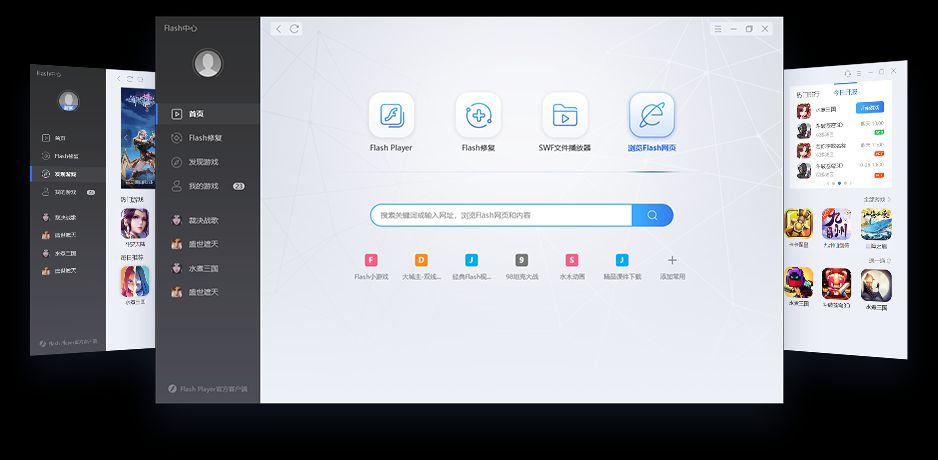The height and width of the screenshot is (460, 938).
Task: Open the 大城主 shortcut with the D icon
Action: click(421, 267)
